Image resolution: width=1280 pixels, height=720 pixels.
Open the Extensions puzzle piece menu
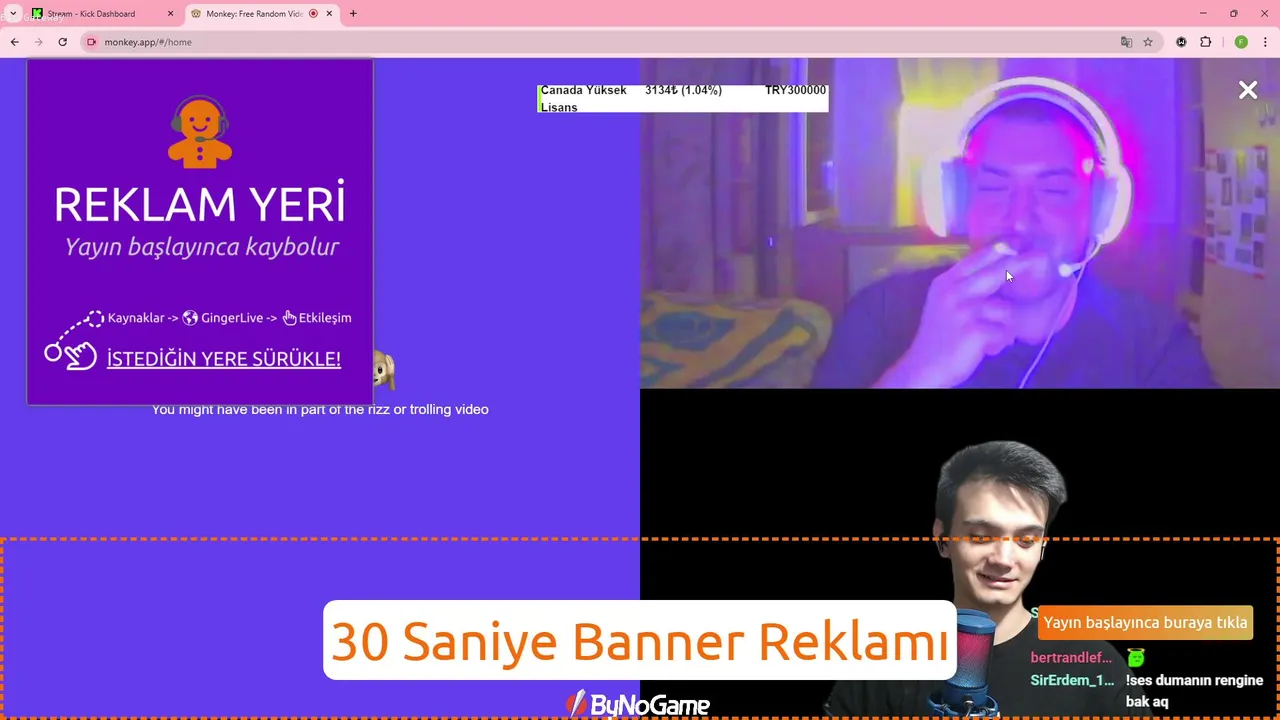pyautogui.click(x=1205, y=42)
